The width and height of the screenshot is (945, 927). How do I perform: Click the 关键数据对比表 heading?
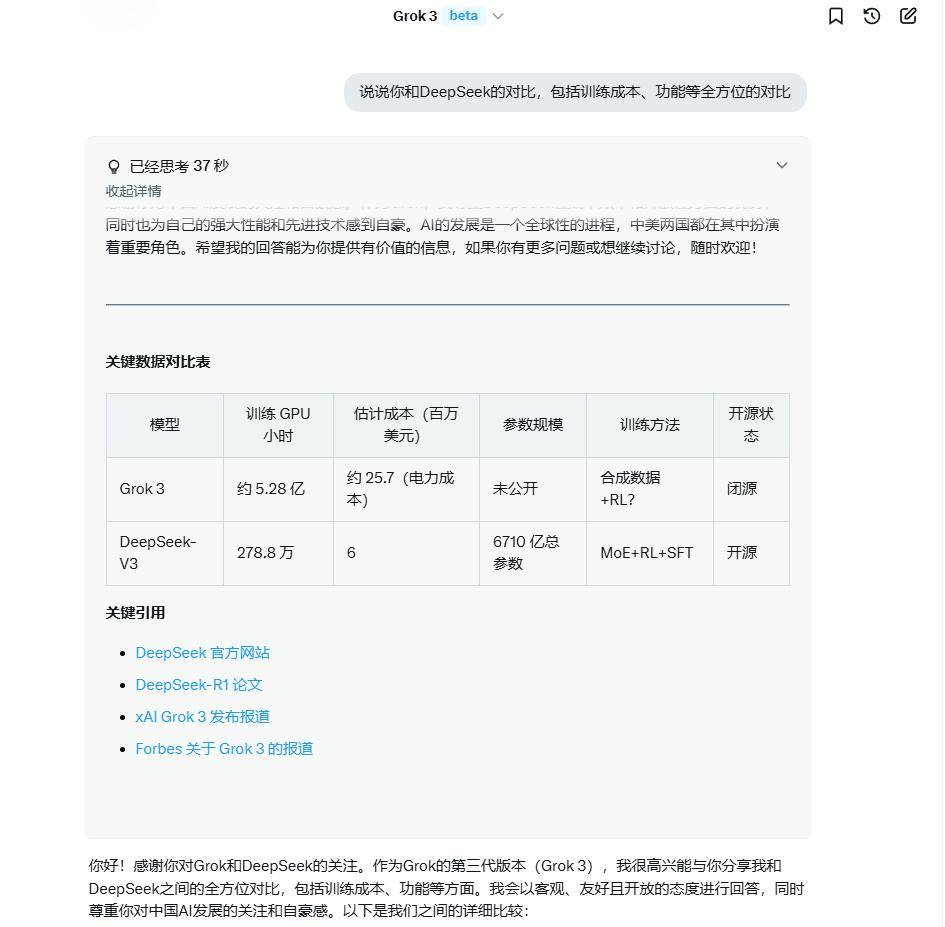pos(158,362)
